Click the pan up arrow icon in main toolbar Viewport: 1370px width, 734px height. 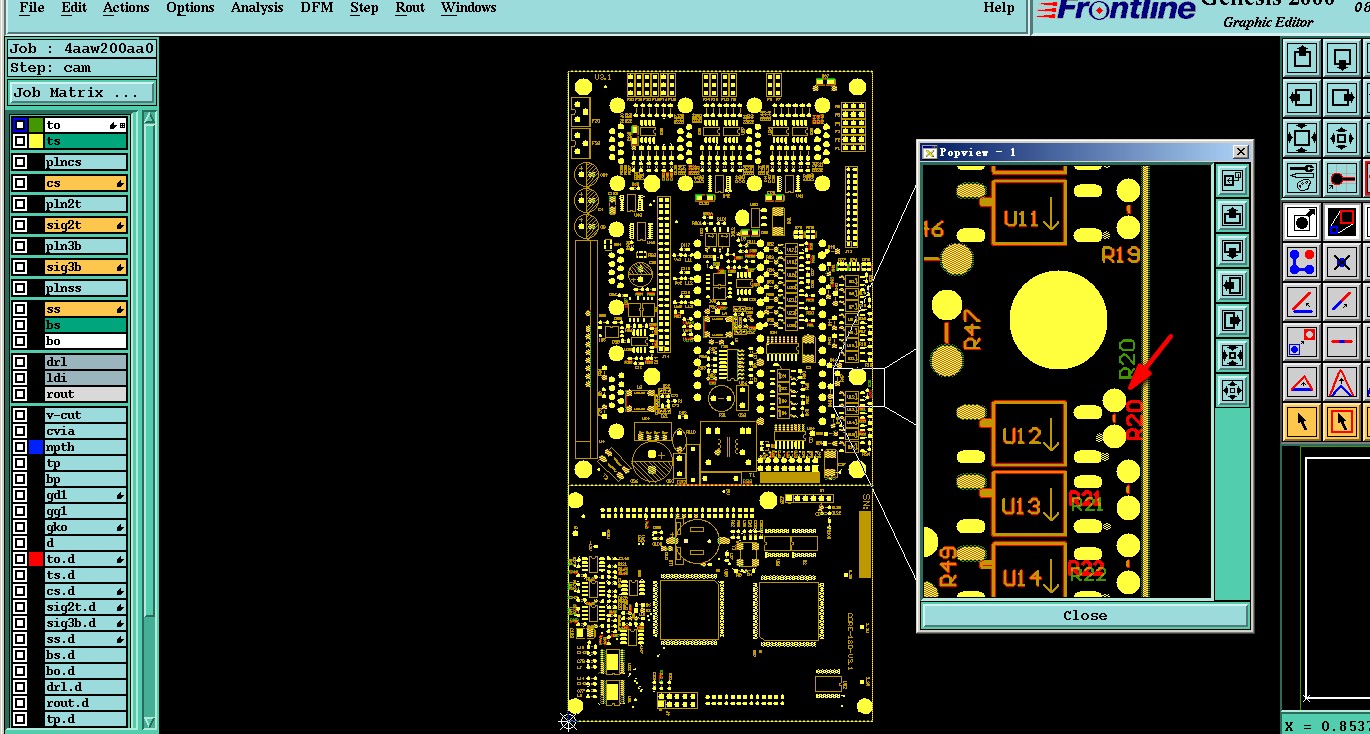point(1302,58)
